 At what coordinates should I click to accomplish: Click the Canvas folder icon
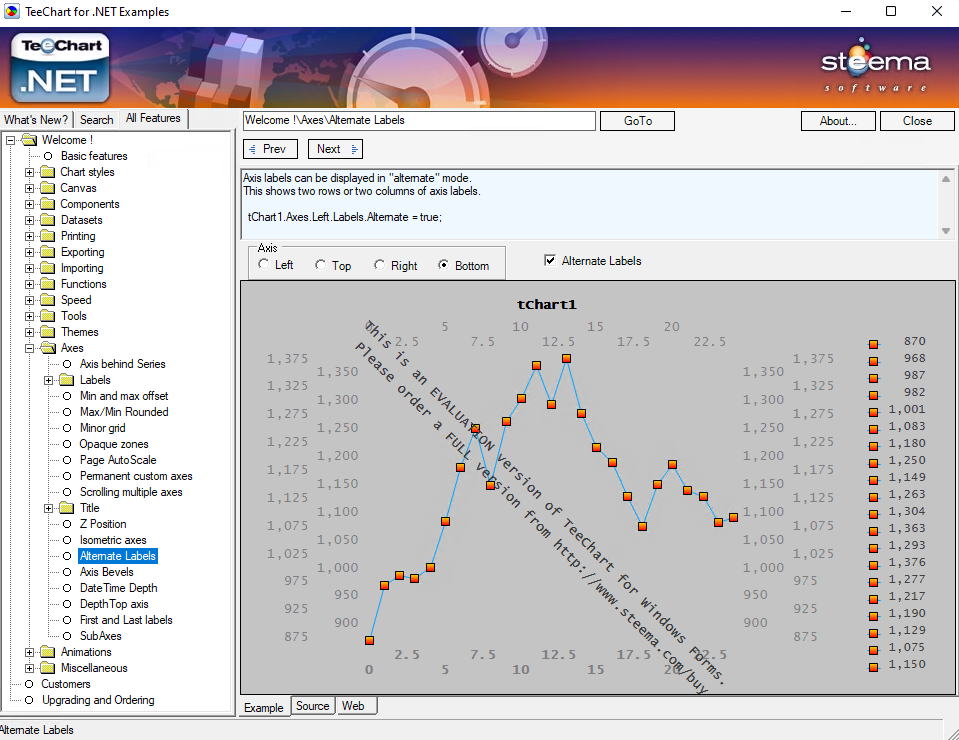coord(48,188)
